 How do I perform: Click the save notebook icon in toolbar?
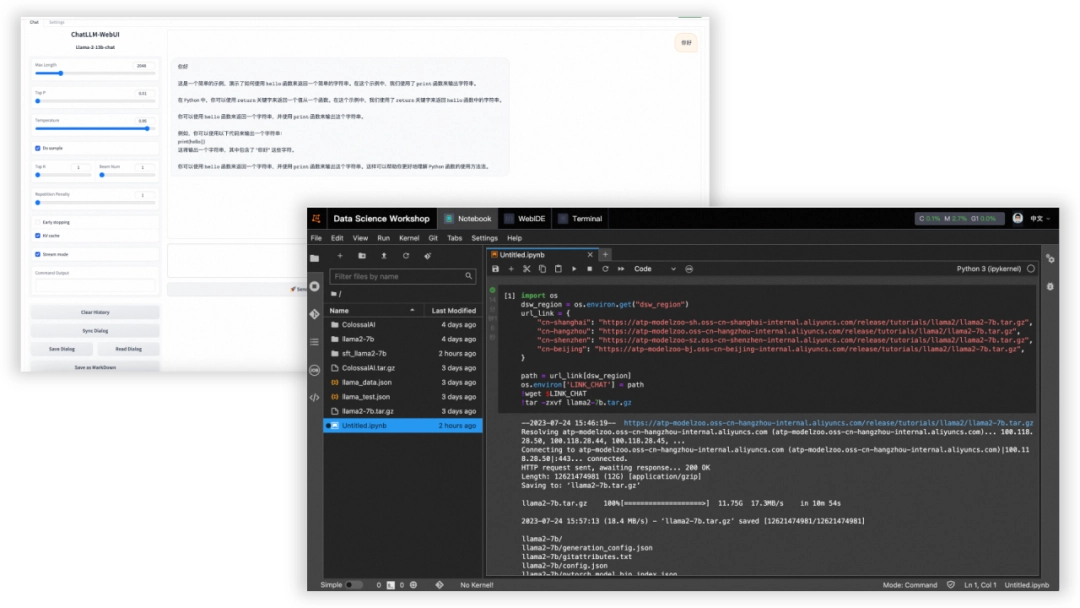pyautogui.click(x=495, y=269)
